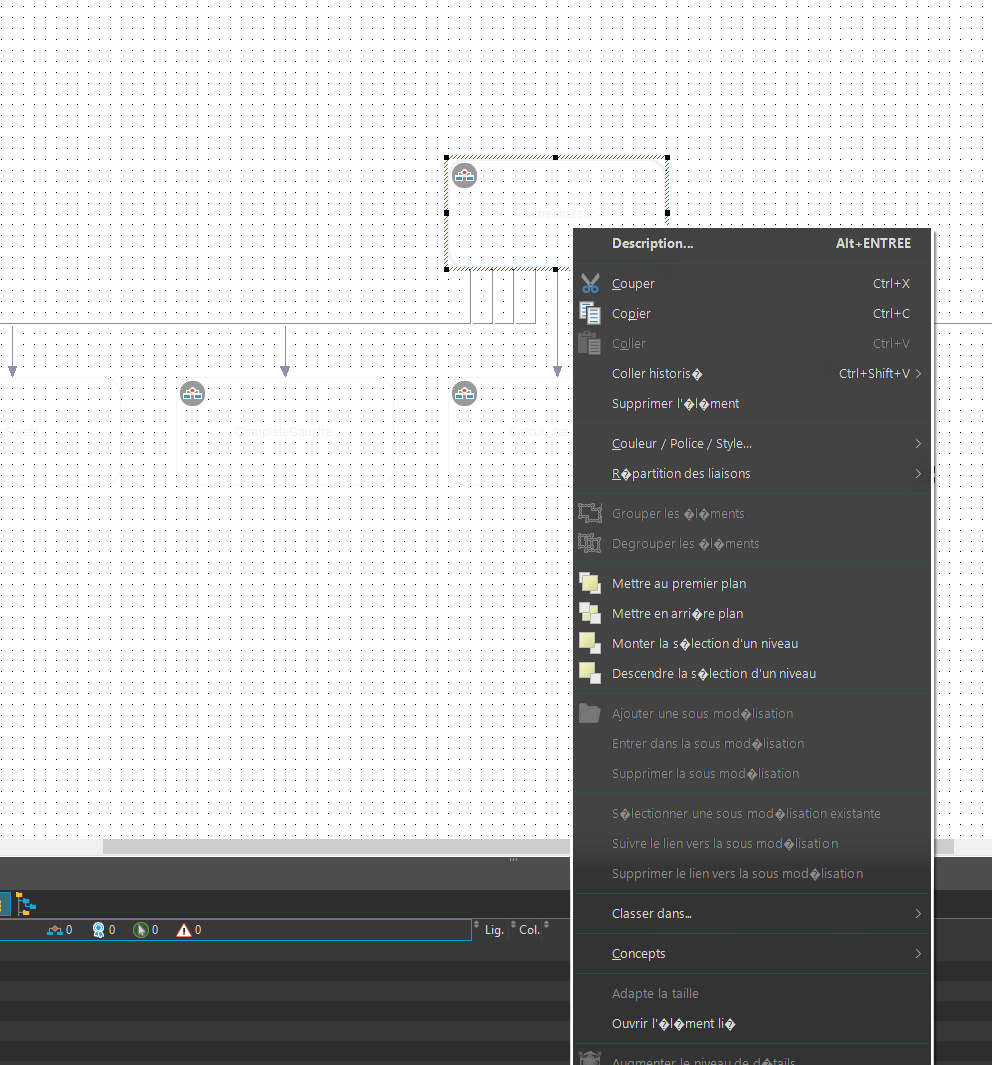Click Coller entry with Ctrl+V shortcut
The height and width of the screenshot is (1065, 992).
click(752, 344)
